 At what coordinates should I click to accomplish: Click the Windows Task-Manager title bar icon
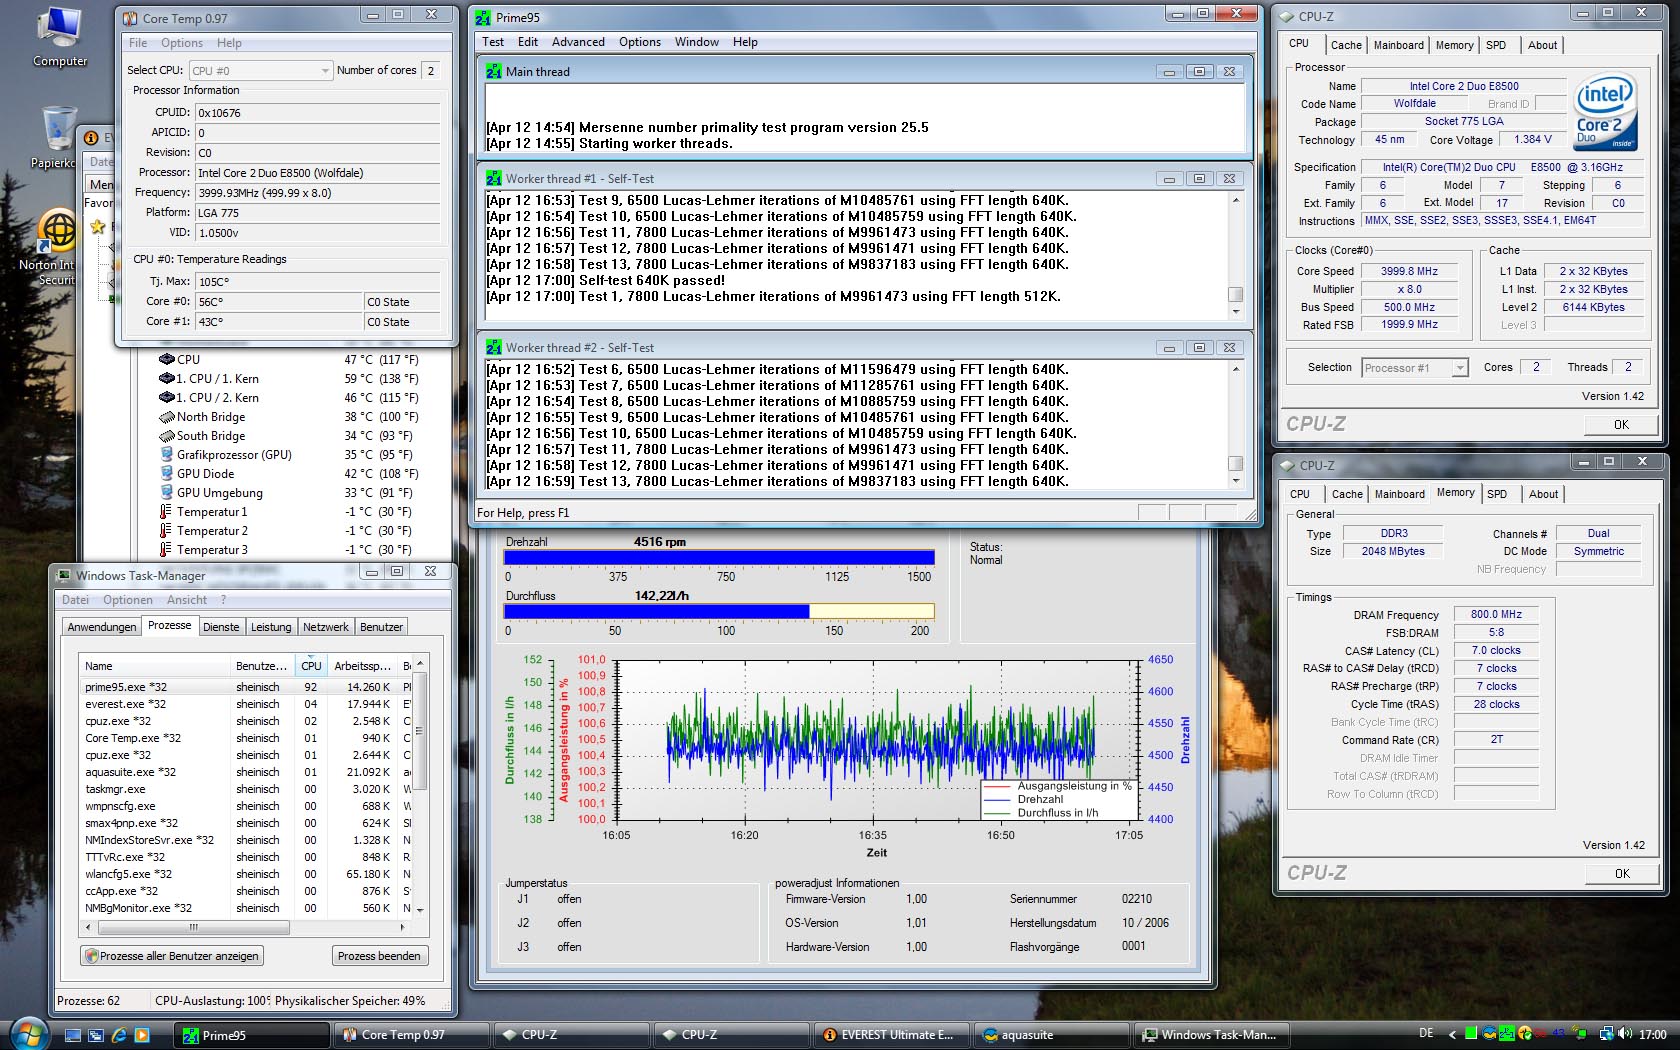click(x=65, y=575)
